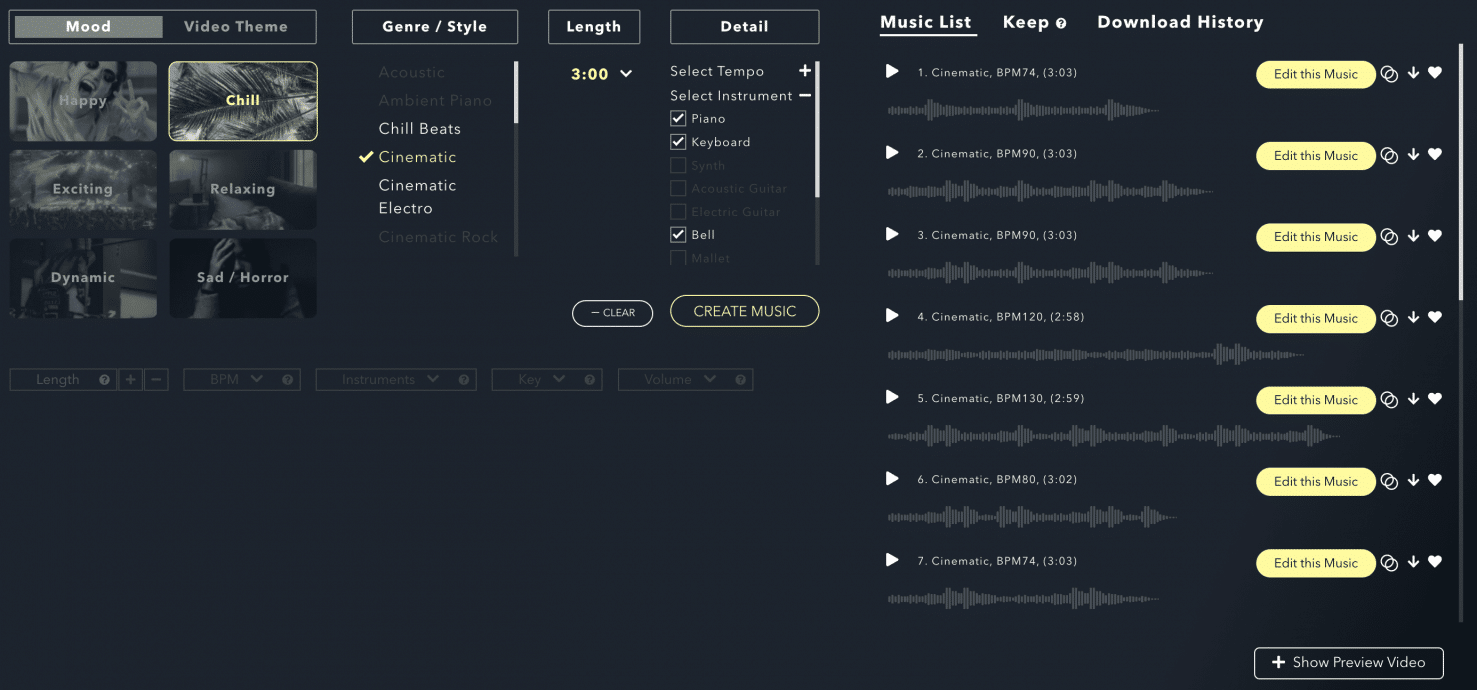This screenshot has height=690, width=1477.
Task: Click the heart icon for track 6
Action: point(1435,481)
